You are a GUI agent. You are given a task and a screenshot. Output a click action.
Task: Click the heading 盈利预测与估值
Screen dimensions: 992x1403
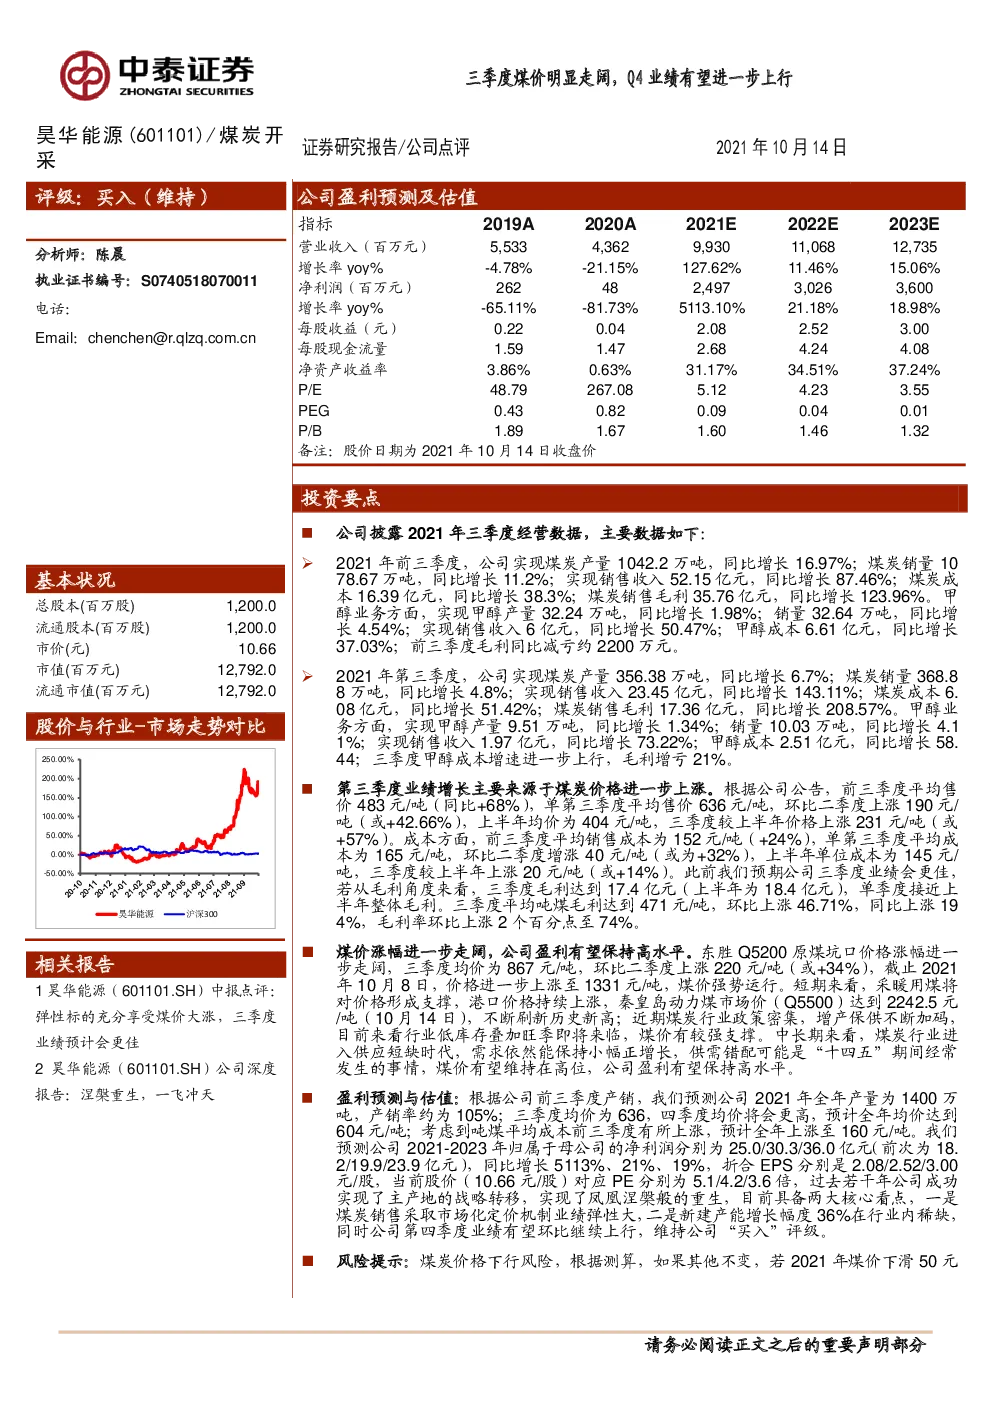(398, 1097)
